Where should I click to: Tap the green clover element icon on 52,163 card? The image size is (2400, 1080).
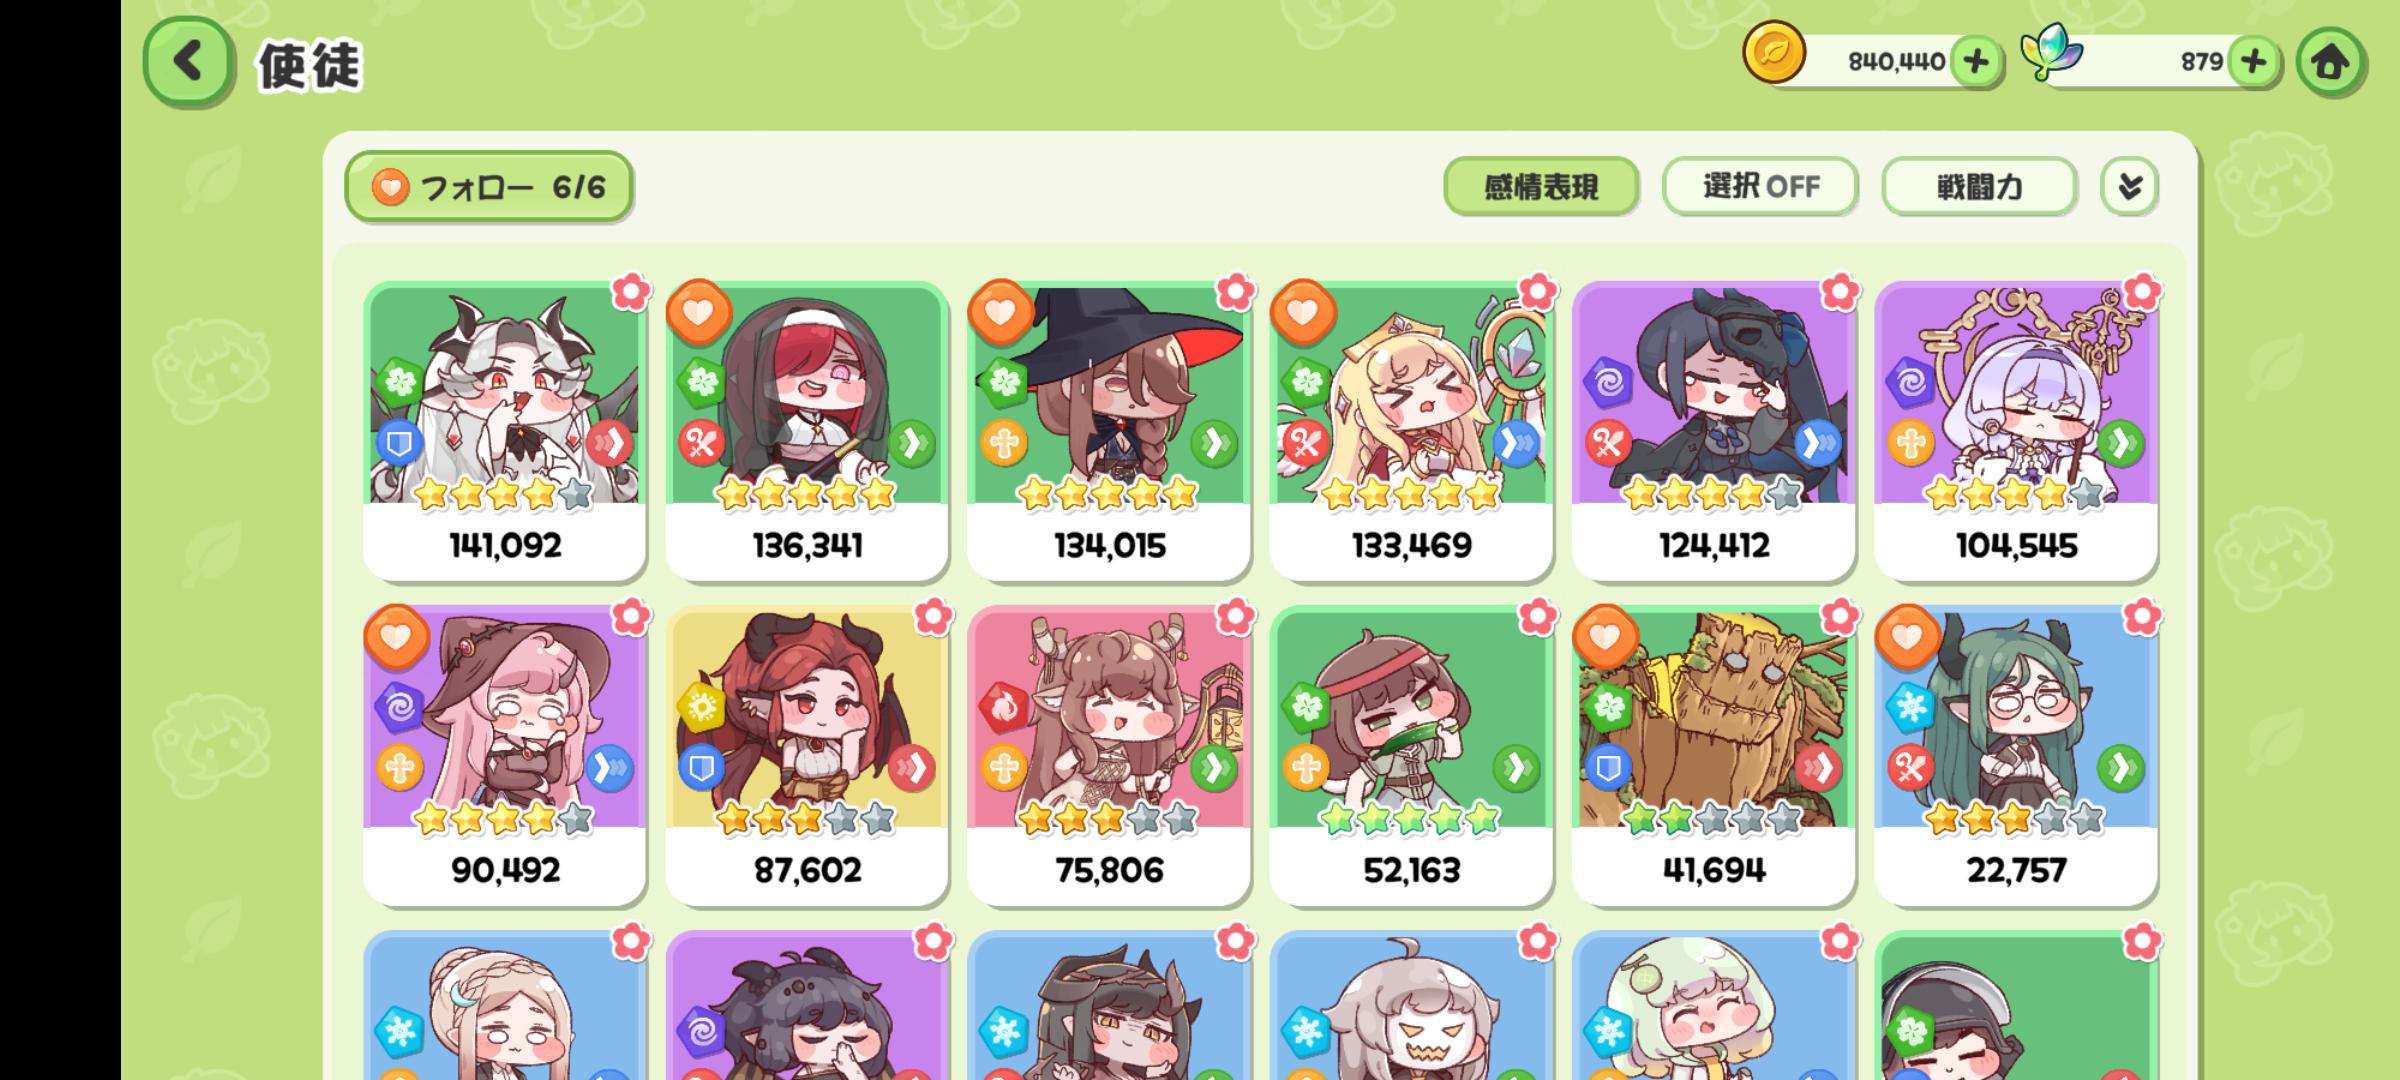1306,707
